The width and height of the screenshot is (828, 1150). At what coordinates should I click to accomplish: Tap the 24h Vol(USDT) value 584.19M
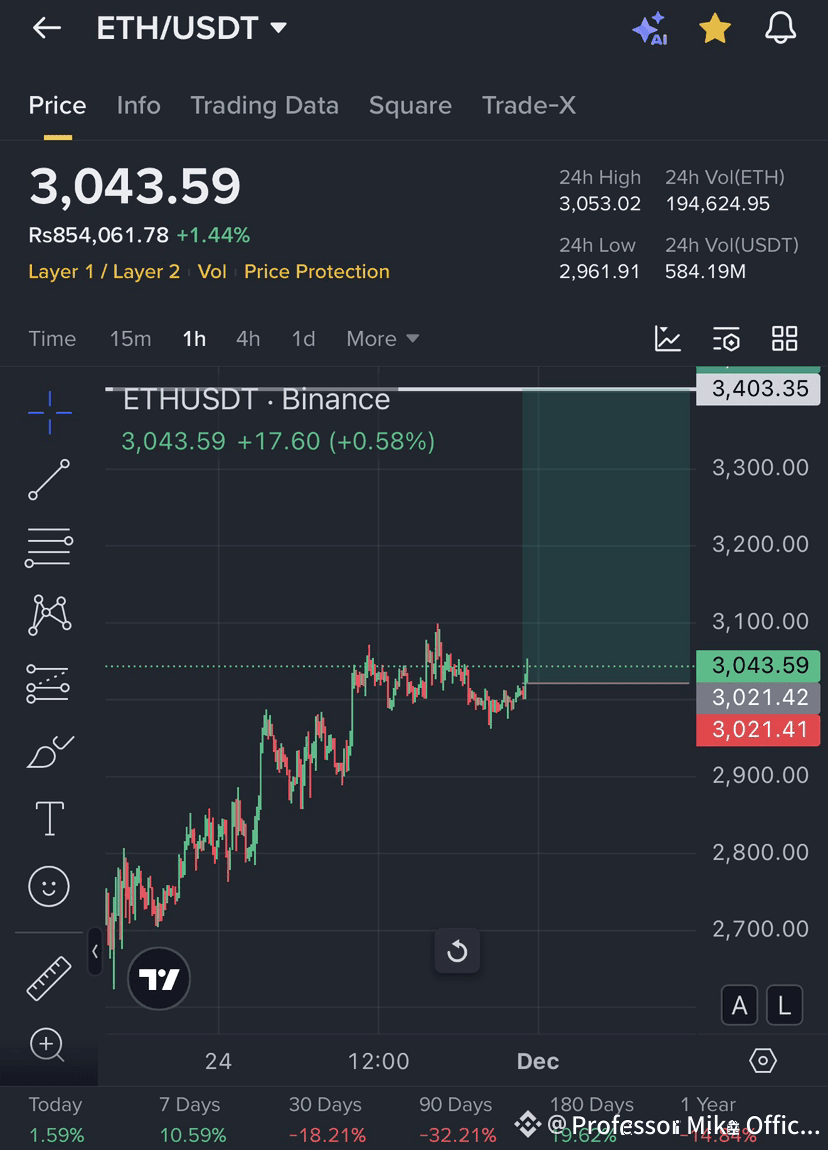[705, 272]
